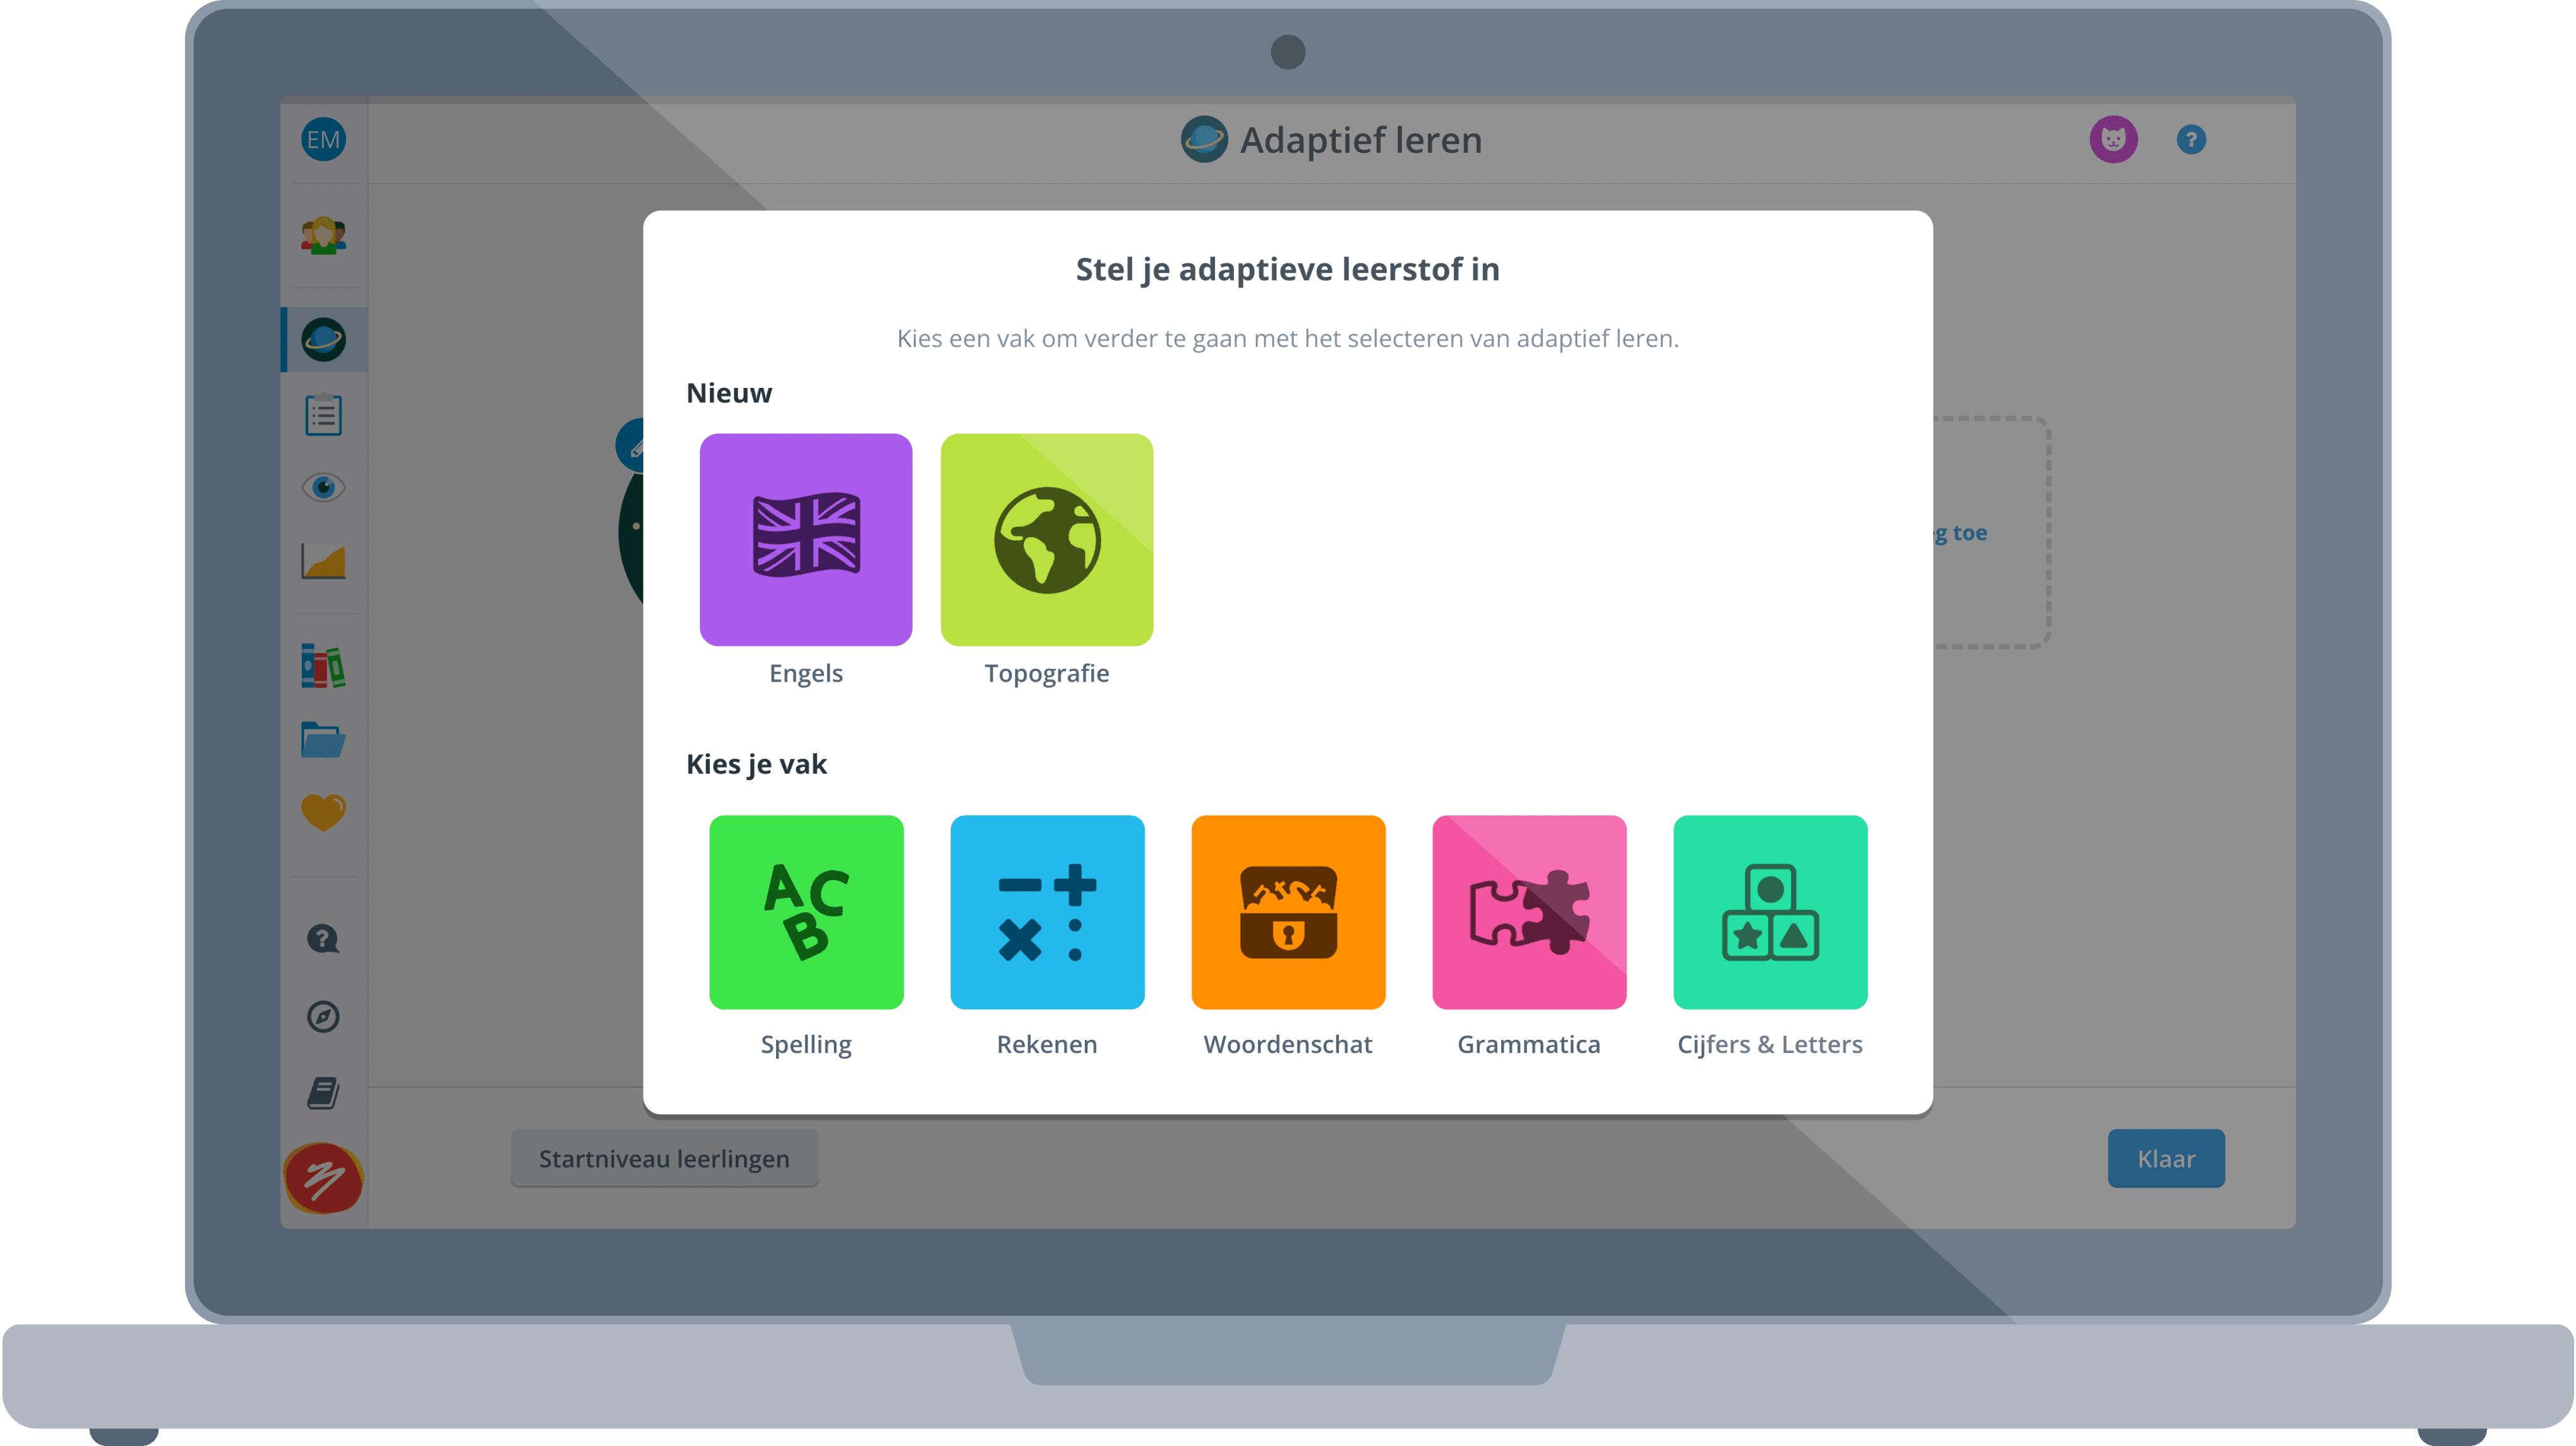
Task: Click the compass icon in sidebar
Action: point(323,1016)
